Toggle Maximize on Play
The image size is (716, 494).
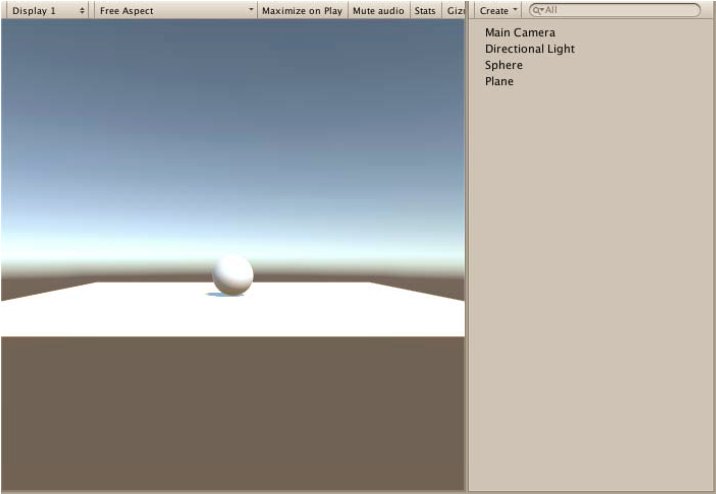302,11
